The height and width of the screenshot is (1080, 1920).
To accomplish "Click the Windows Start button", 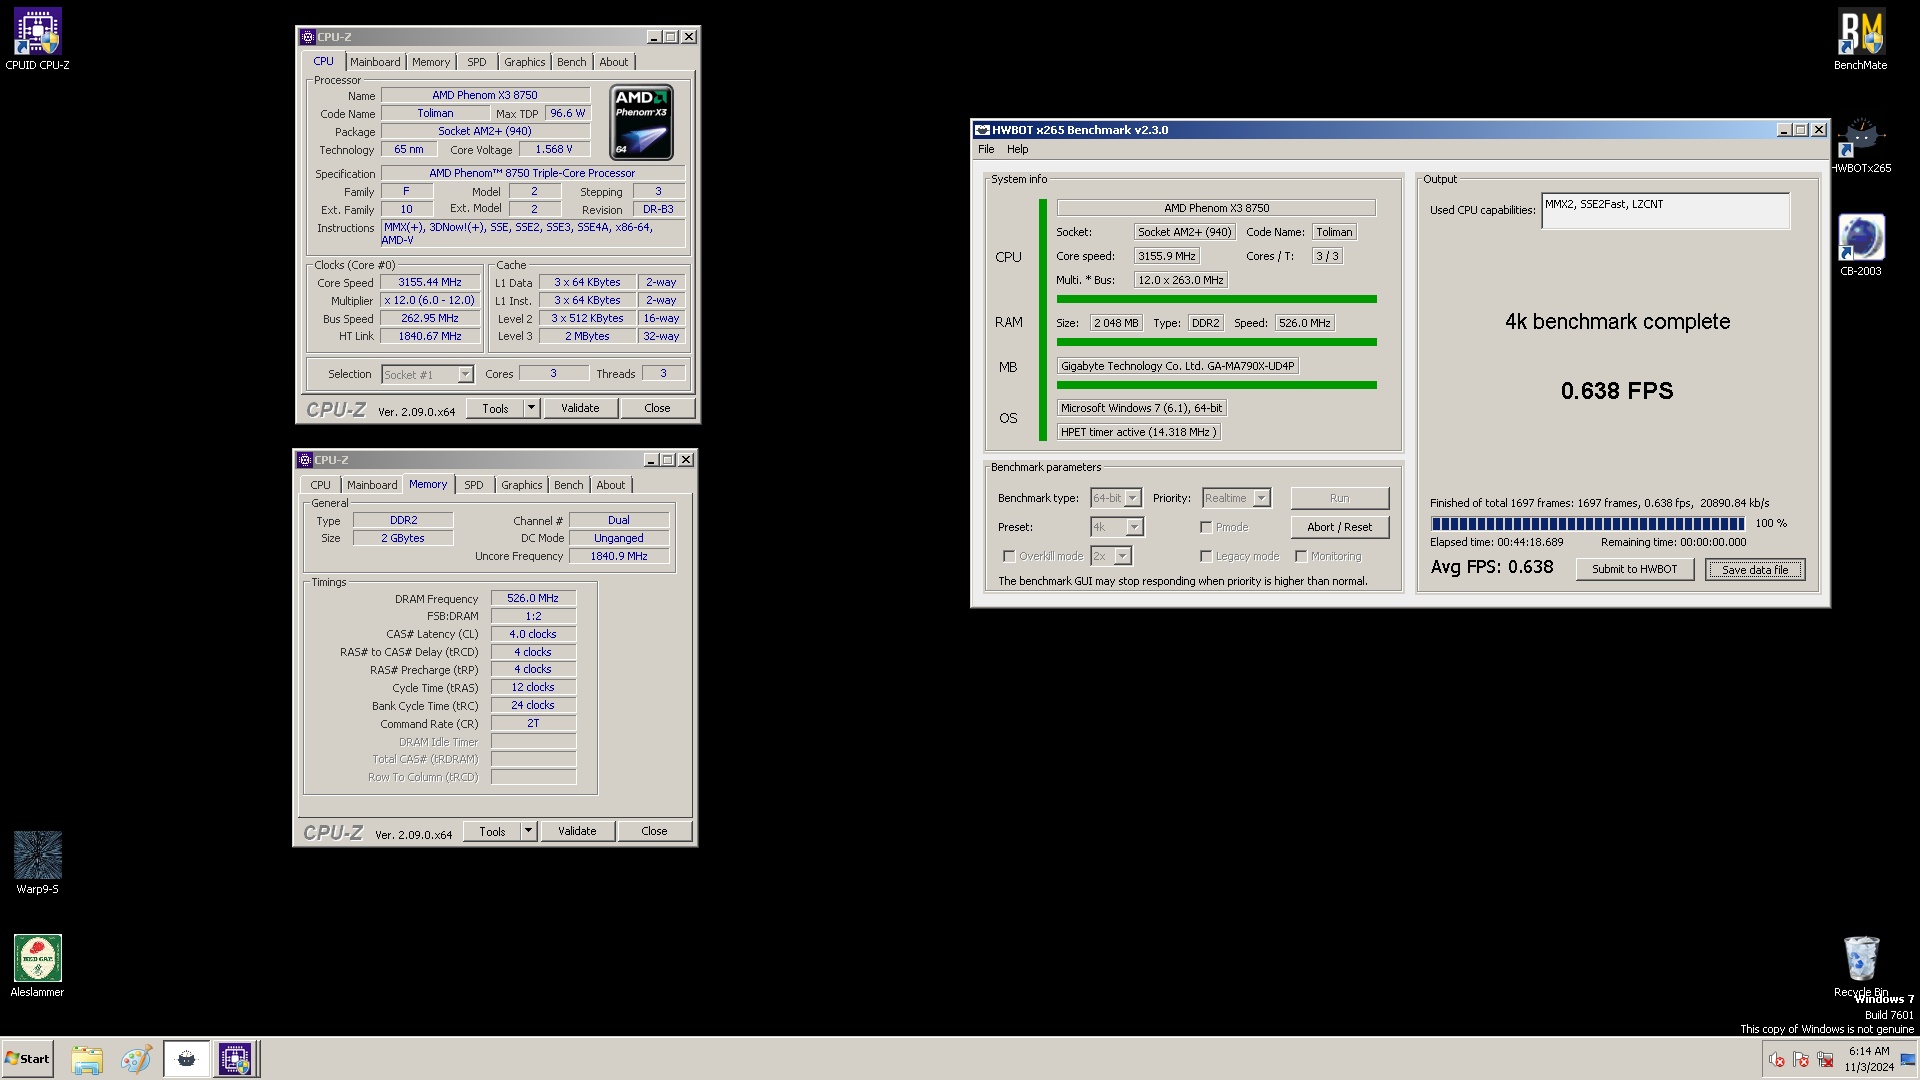I will 27,1059.
